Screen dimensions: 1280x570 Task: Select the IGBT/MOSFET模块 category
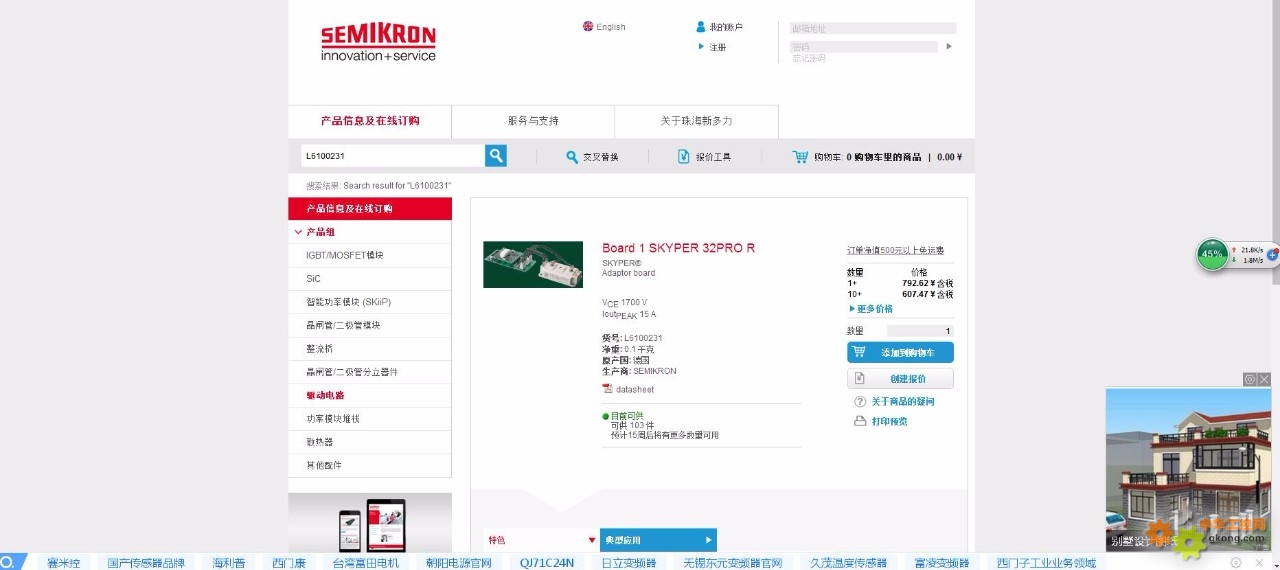[370, 255]
